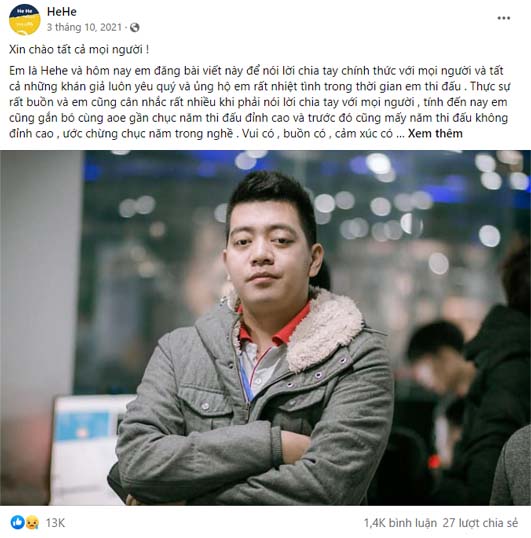Click the sad face reaction icon
This screenshot has width=531, height=538.
coord(32,522)
